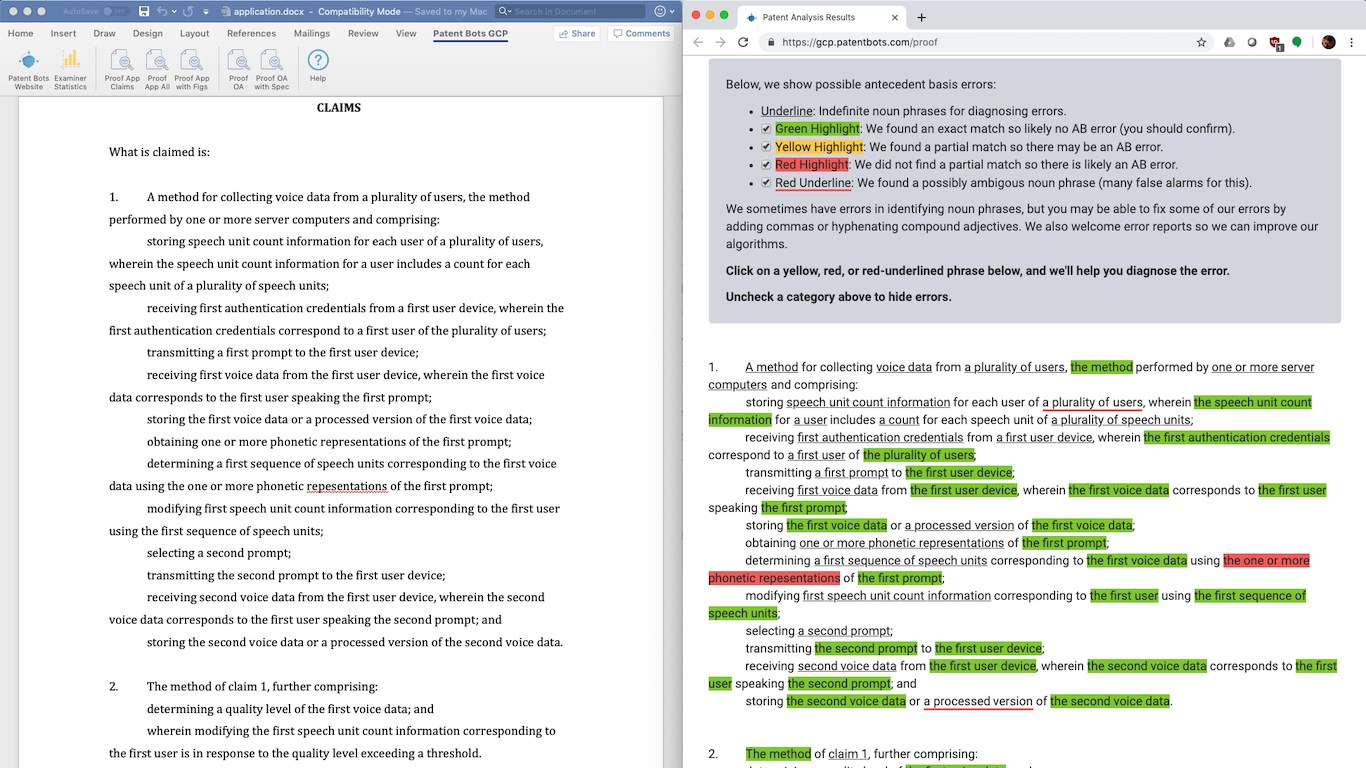Uncheck the Yellow Highlight checkbox
Screen dimensions: 1366x768
[x=766, y=147]
